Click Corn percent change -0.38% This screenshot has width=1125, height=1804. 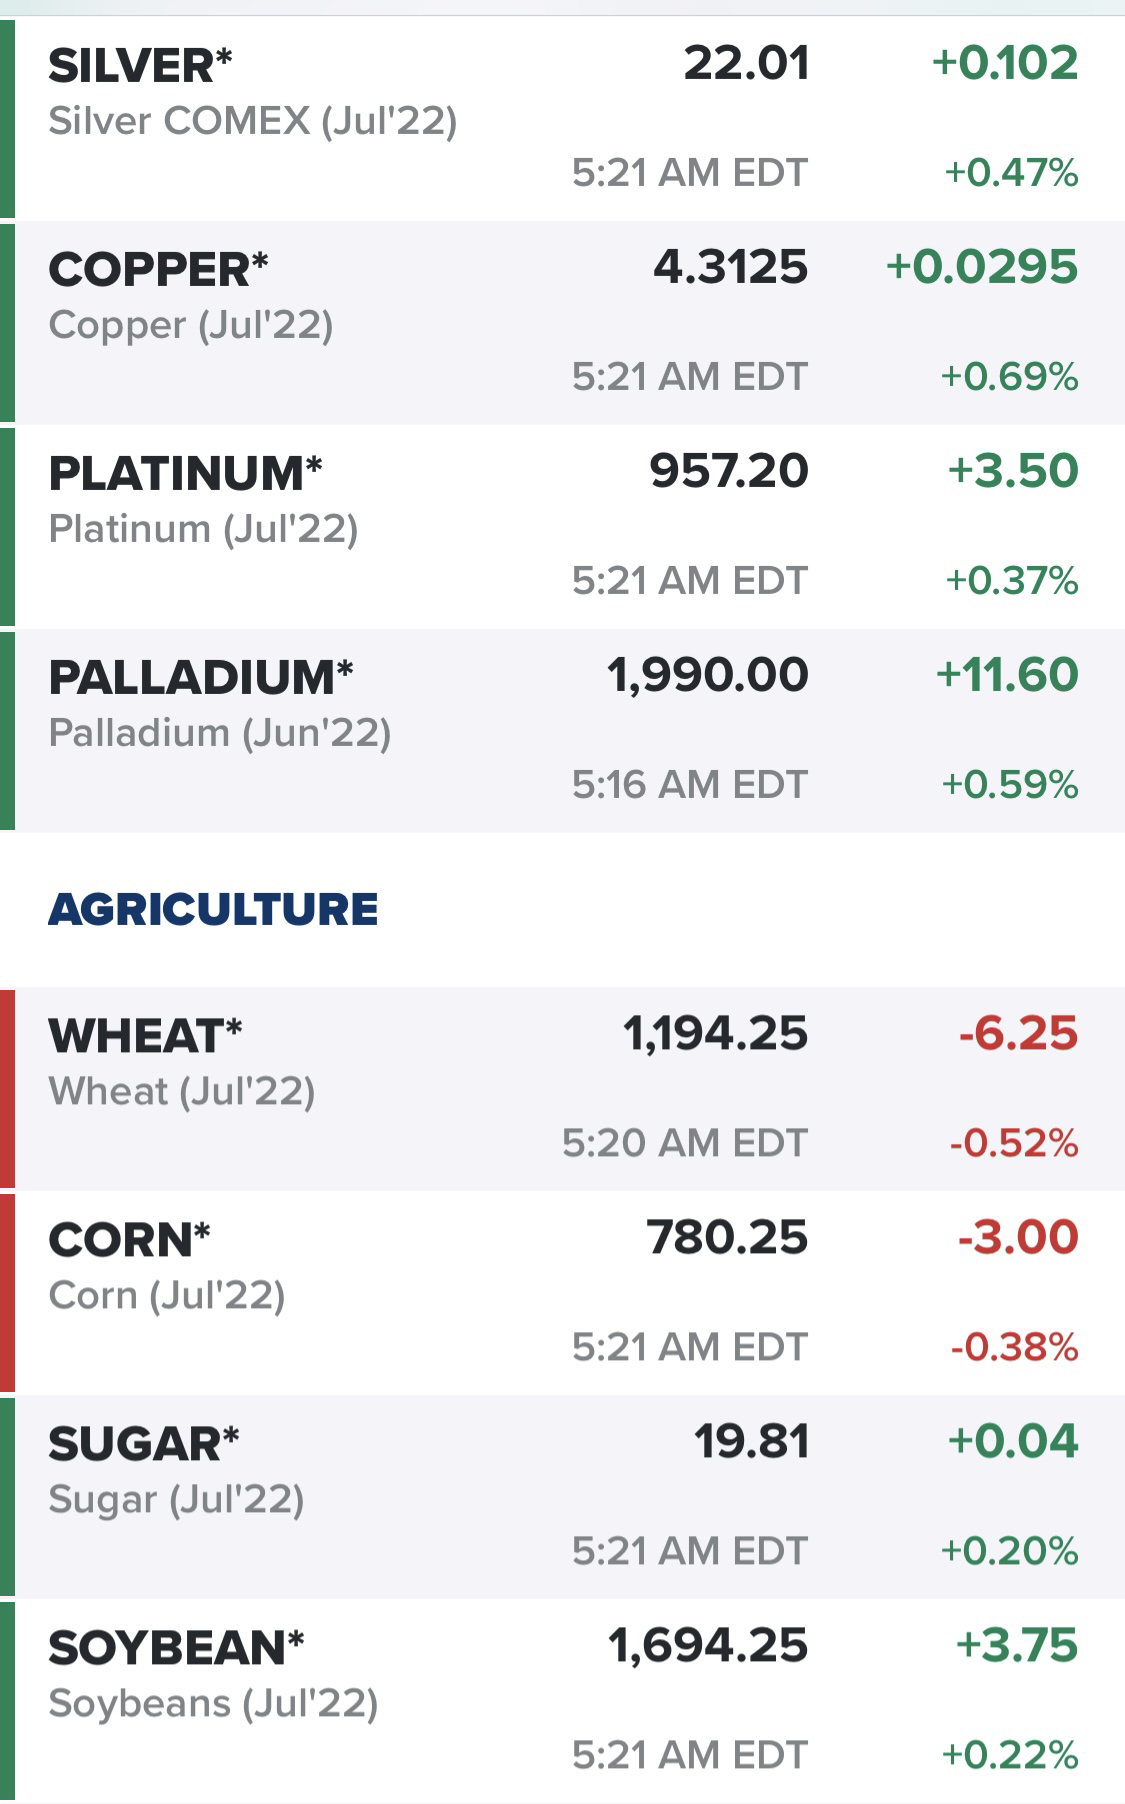(x=1014, y=1347)
